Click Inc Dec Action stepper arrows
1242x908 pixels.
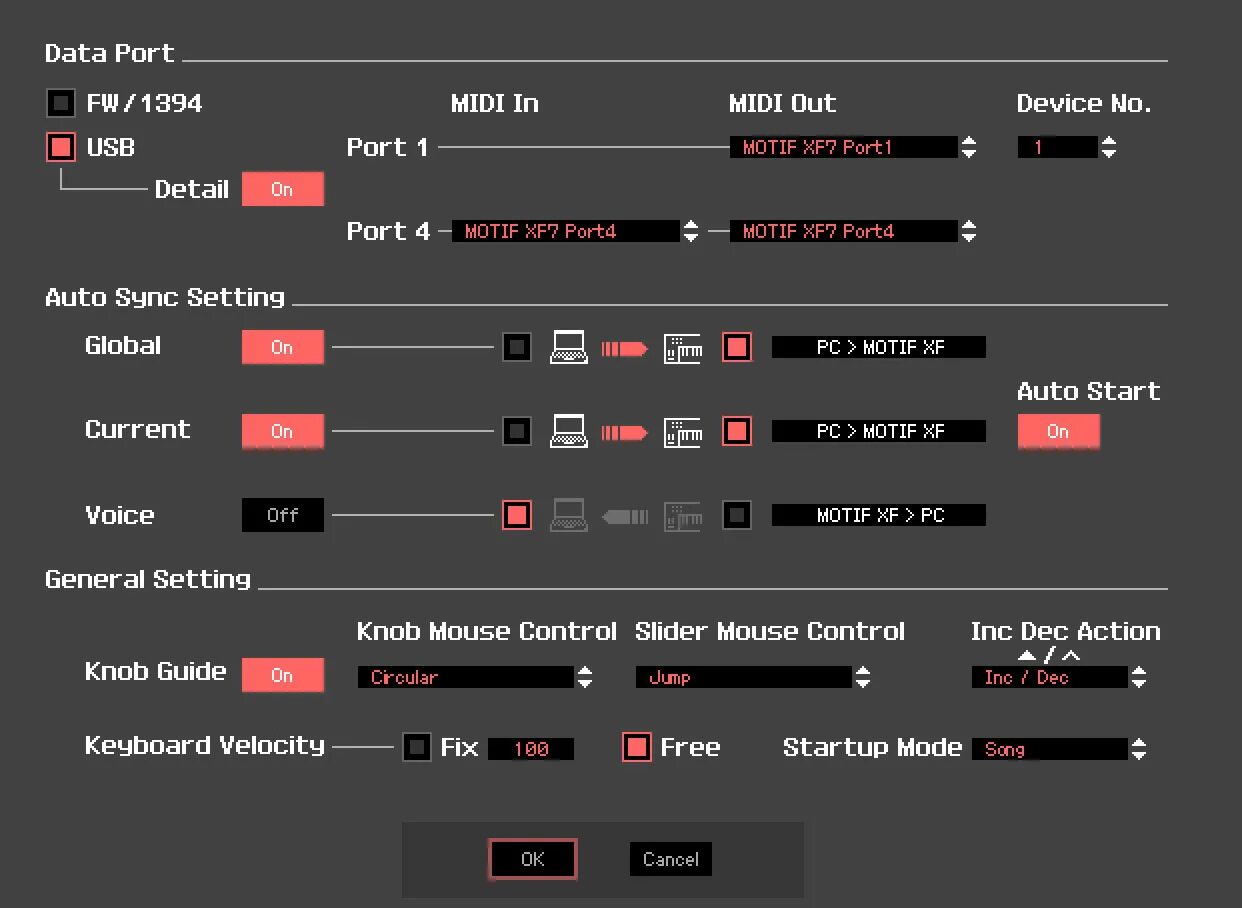1139,677
